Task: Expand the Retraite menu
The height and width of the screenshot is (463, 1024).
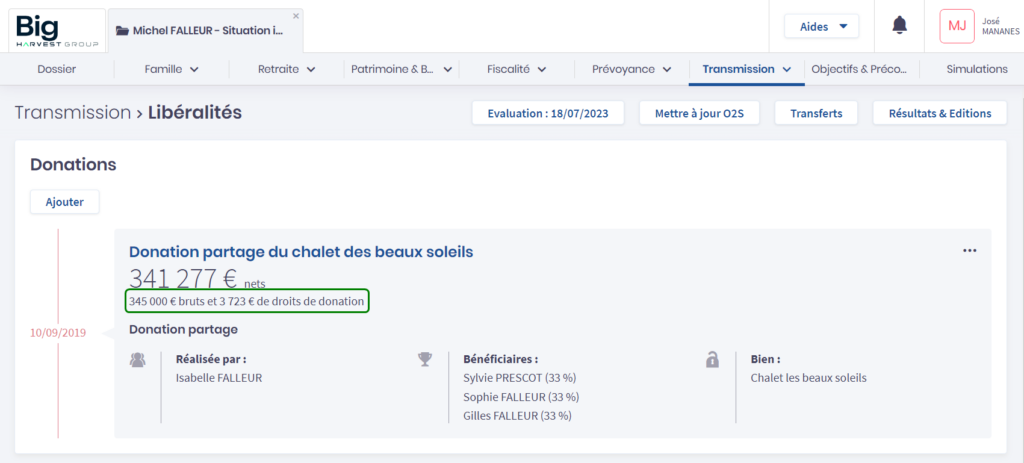Action: tap(287, 69)
